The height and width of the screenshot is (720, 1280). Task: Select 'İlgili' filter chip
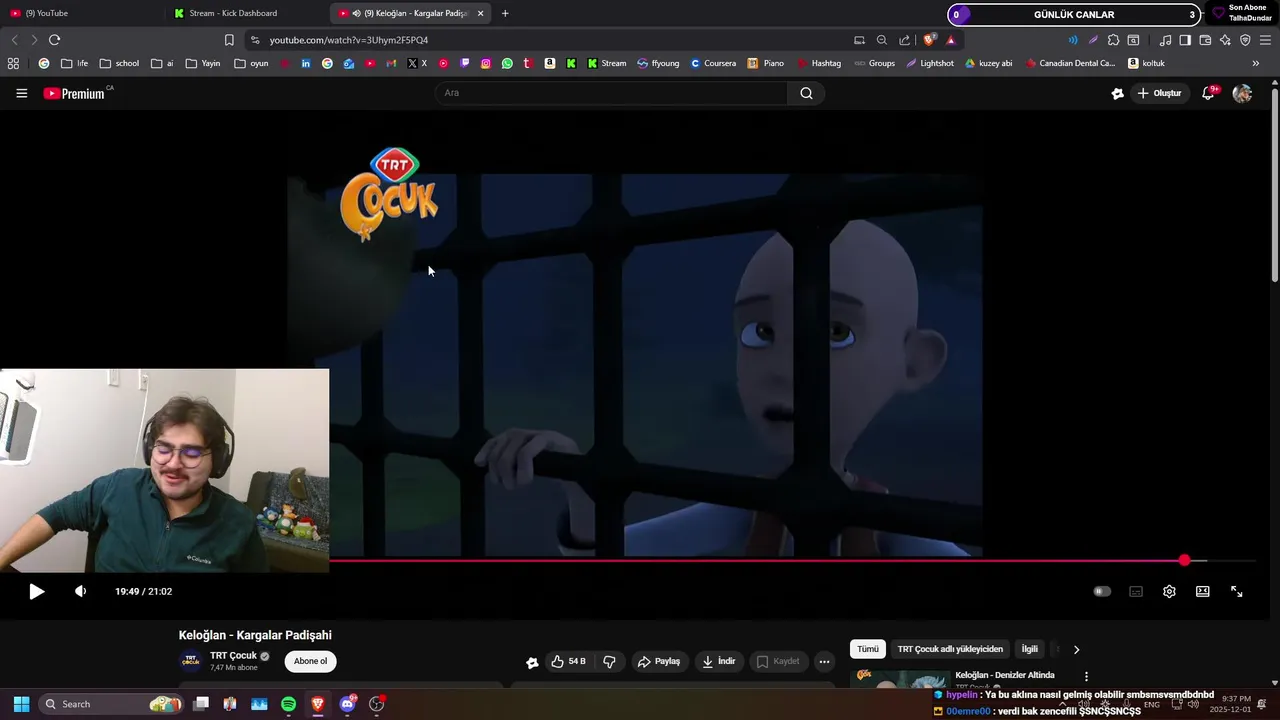pyautogui.click(x=1030, y=649)
